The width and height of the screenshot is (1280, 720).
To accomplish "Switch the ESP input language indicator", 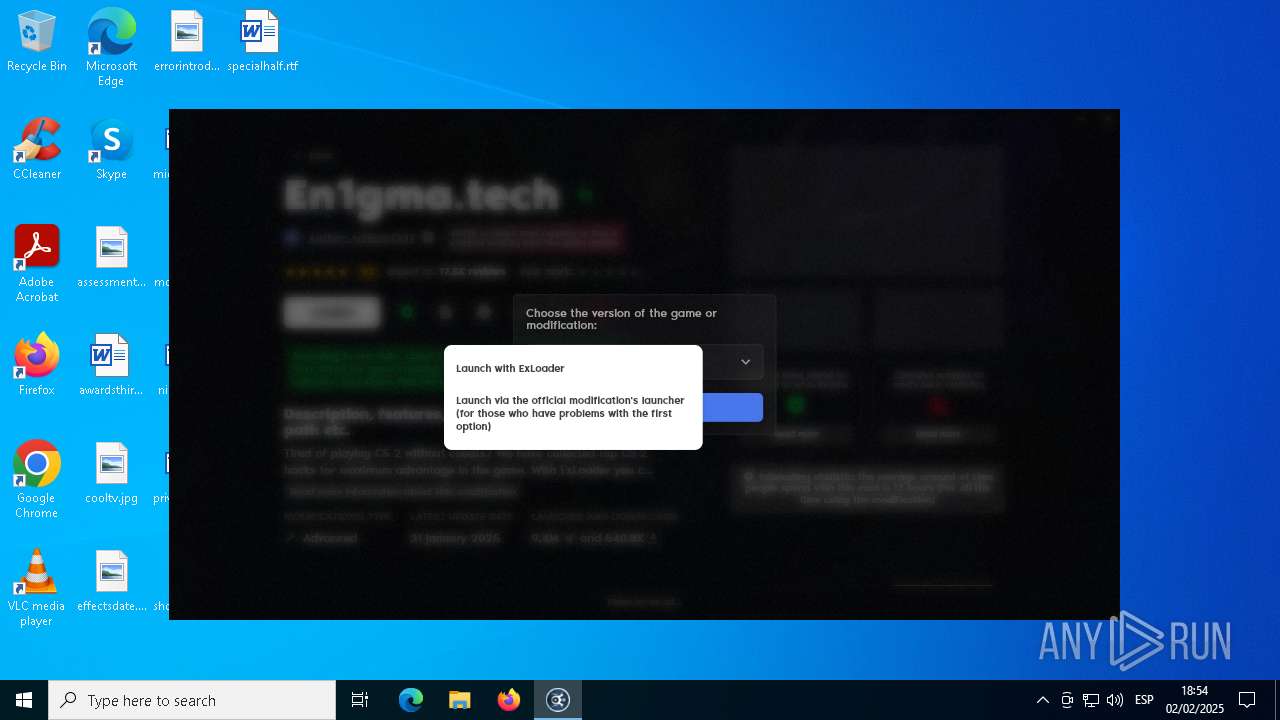I will (x=1144, y=700).
